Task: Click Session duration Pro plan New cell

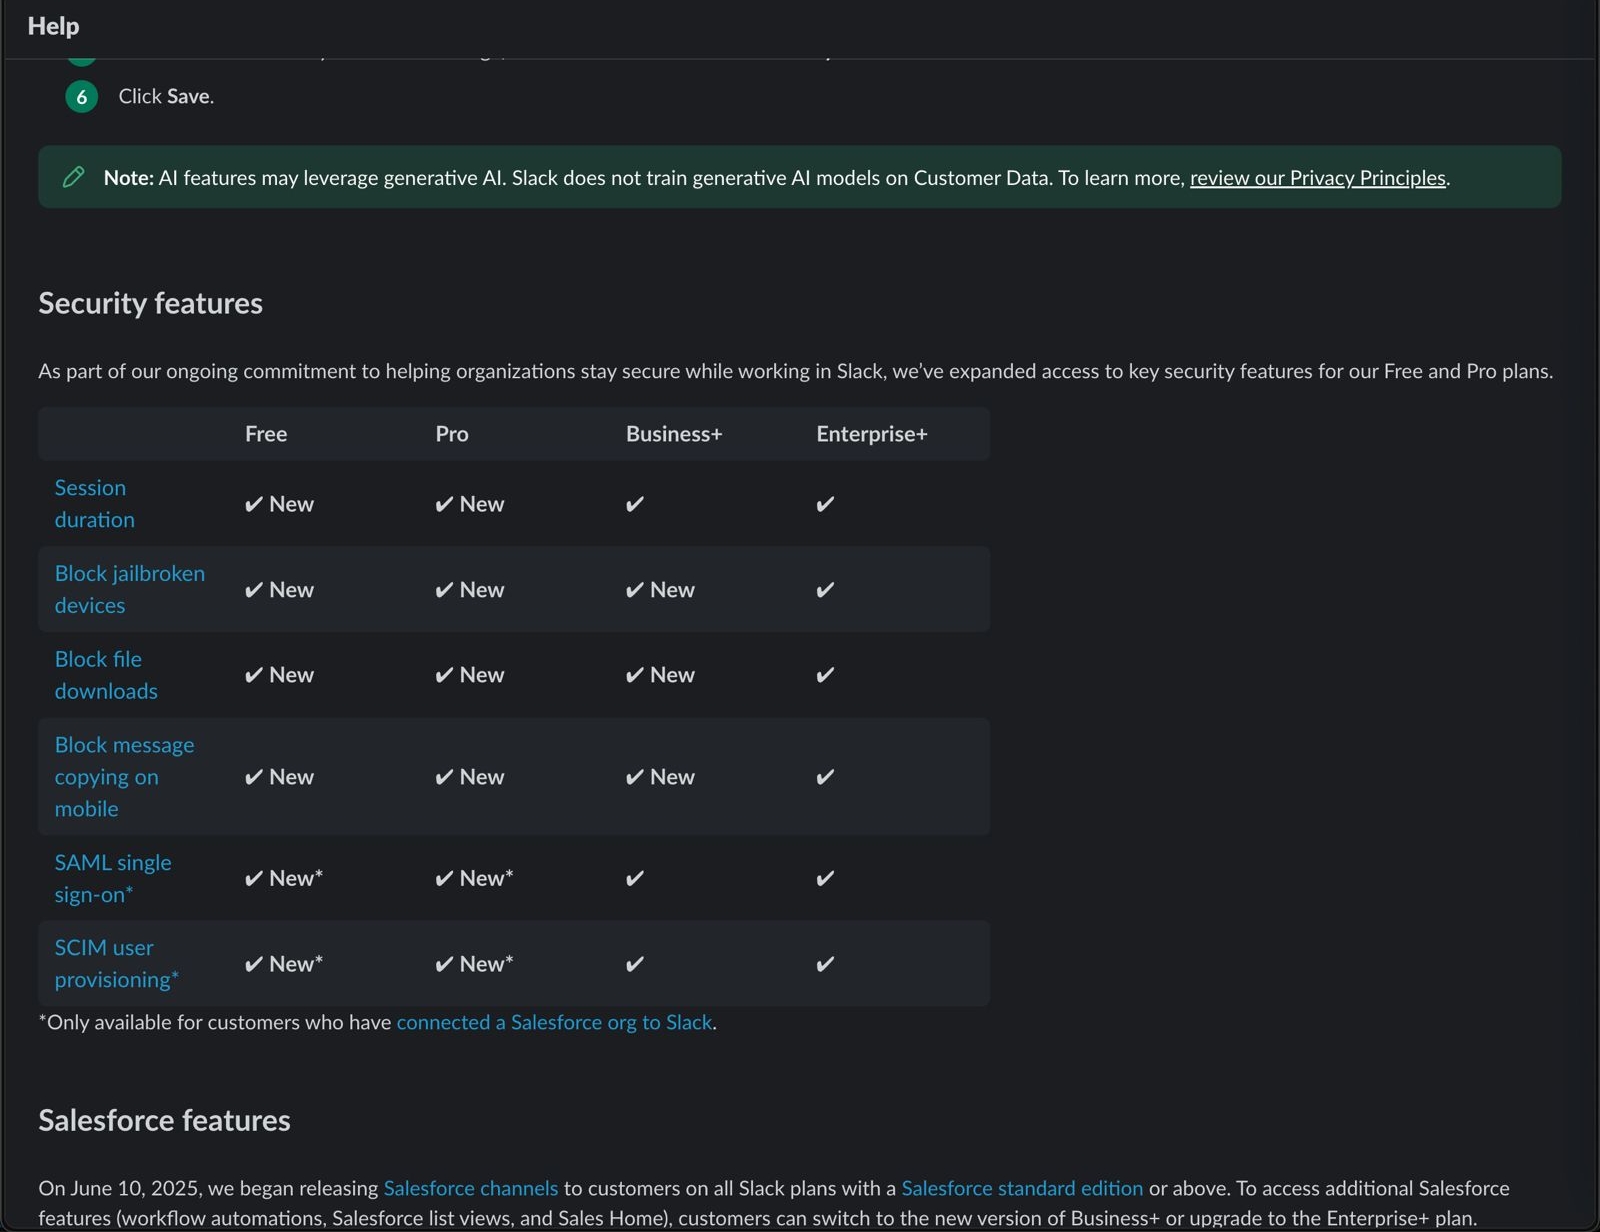Action: [470, 505]
